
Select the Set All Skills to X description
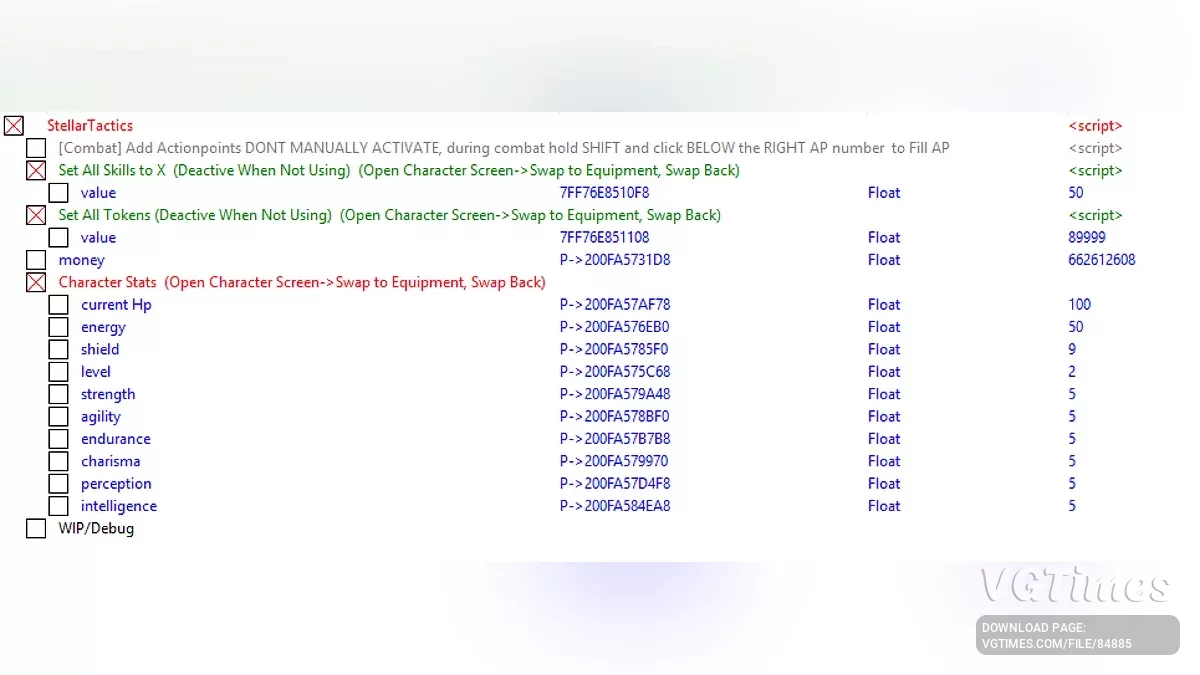(x=399, y=171)
